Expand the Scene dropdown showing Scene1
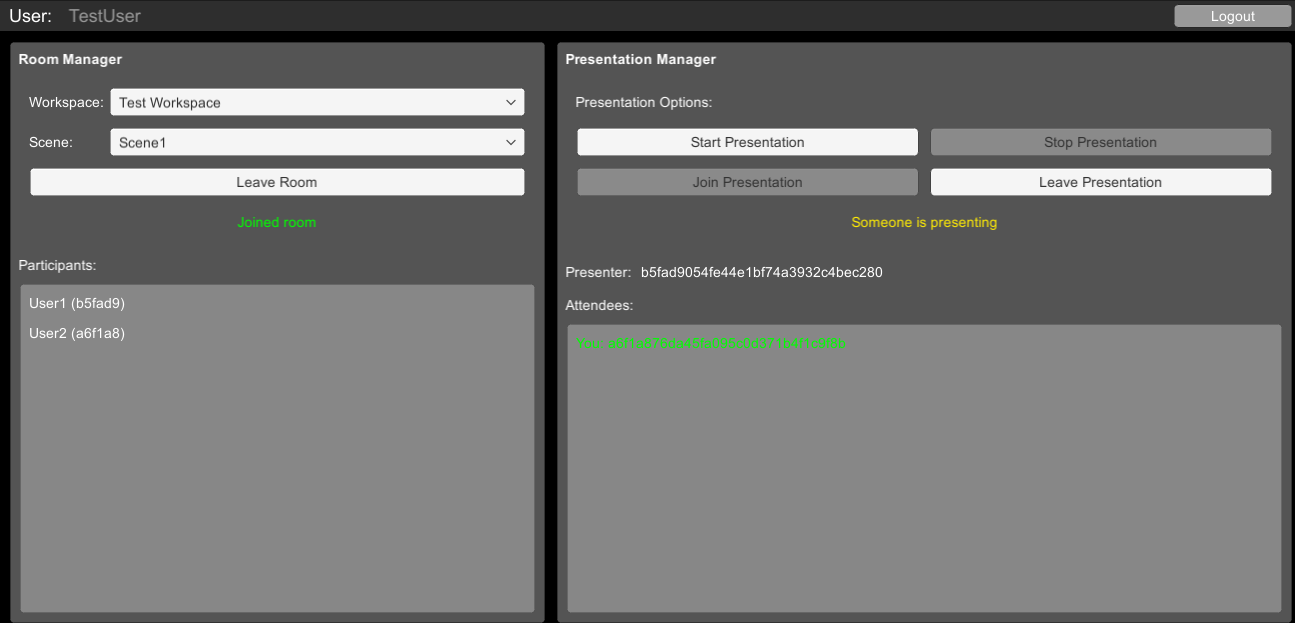 (x=317, y=142)
